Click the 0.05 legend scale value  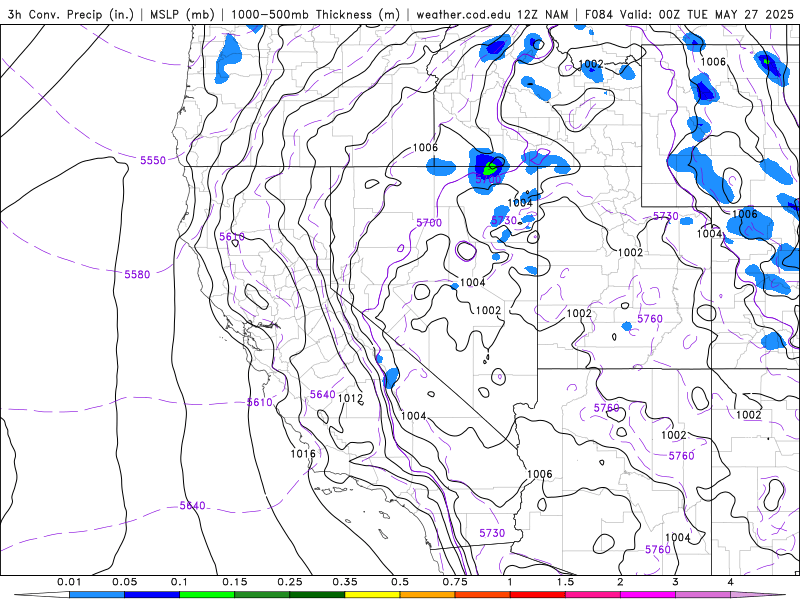click(x=124, y=582)
